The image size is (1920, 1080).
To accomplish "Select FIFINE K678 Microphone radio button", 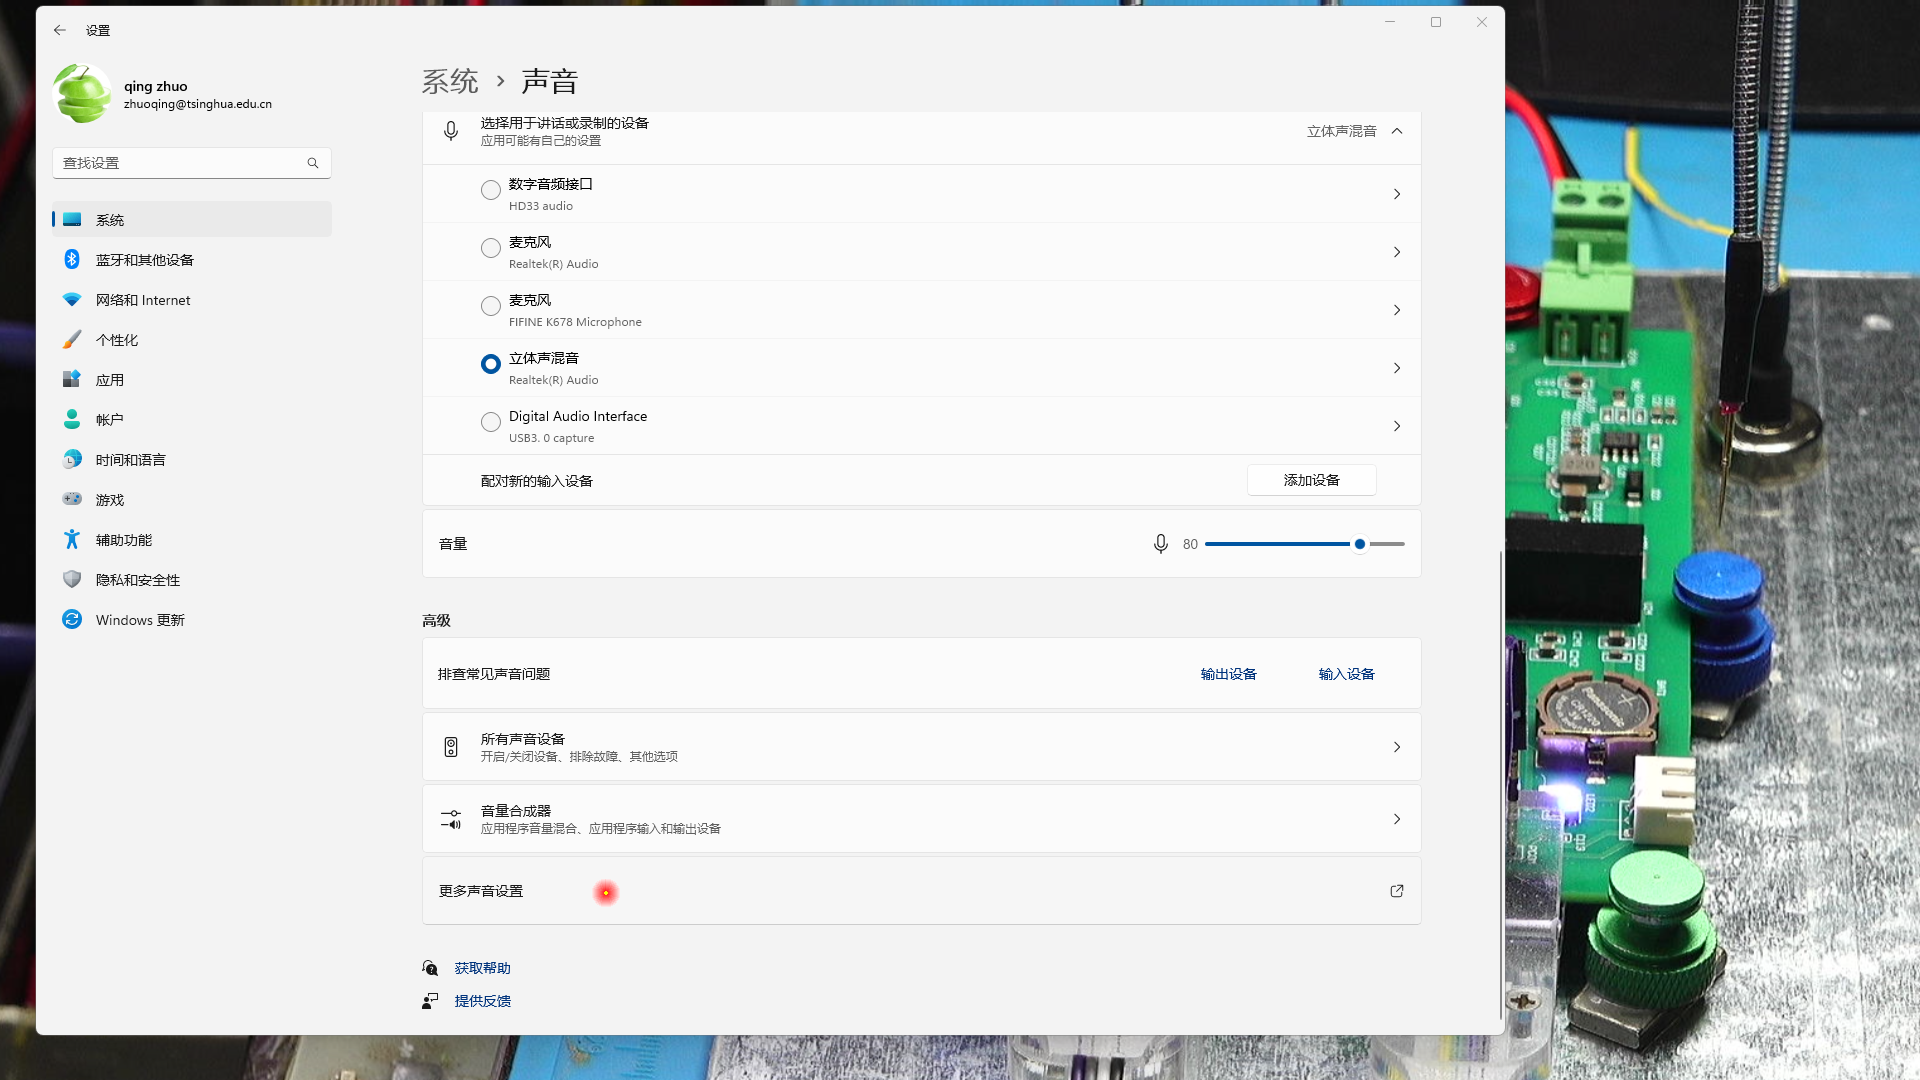I will [490, 306].
